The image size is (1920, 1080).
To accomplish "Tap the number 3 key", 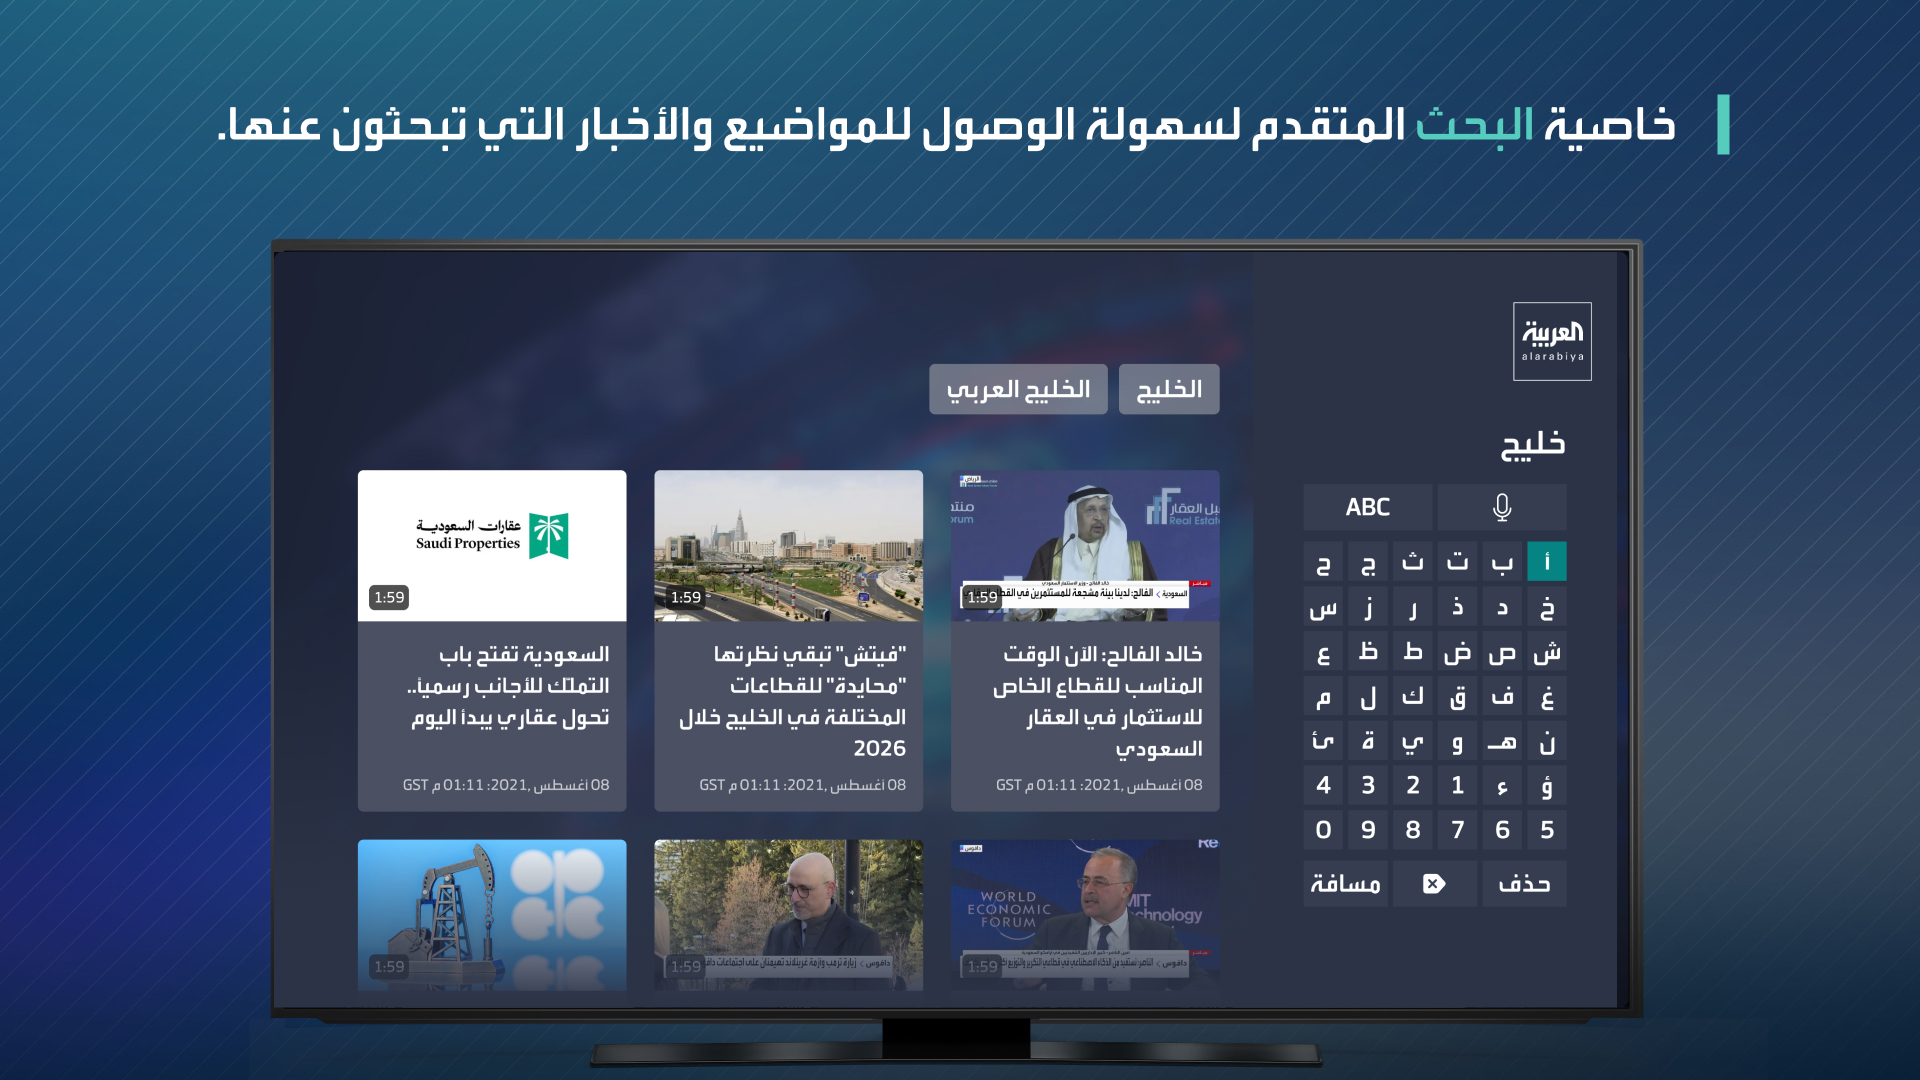I will point(1368,786).
